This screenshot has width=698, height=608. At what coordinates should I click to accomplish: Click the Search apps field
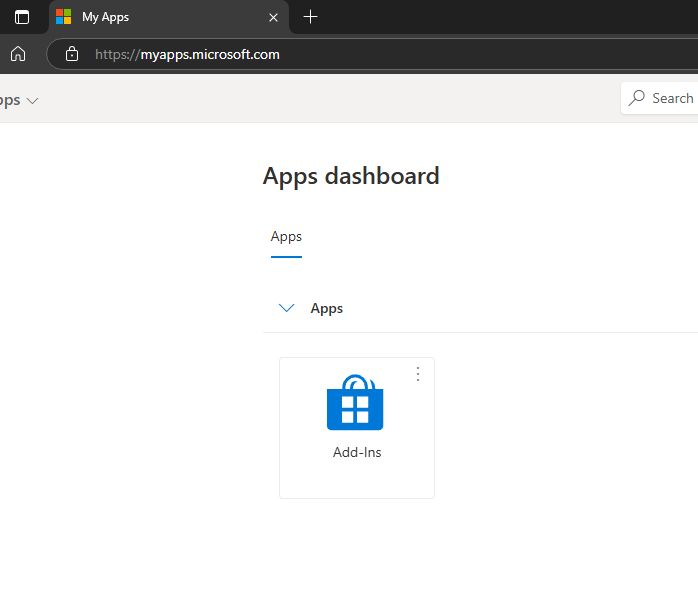click(660, 98)
